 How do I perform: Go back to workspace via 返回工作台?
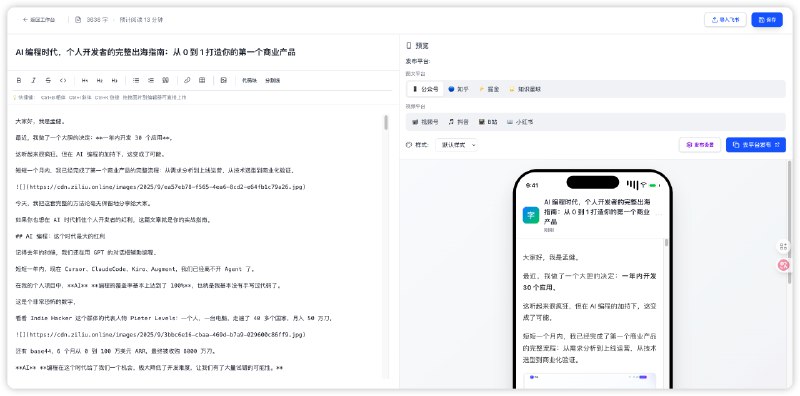pyautogui.click(x=39, y=20)
